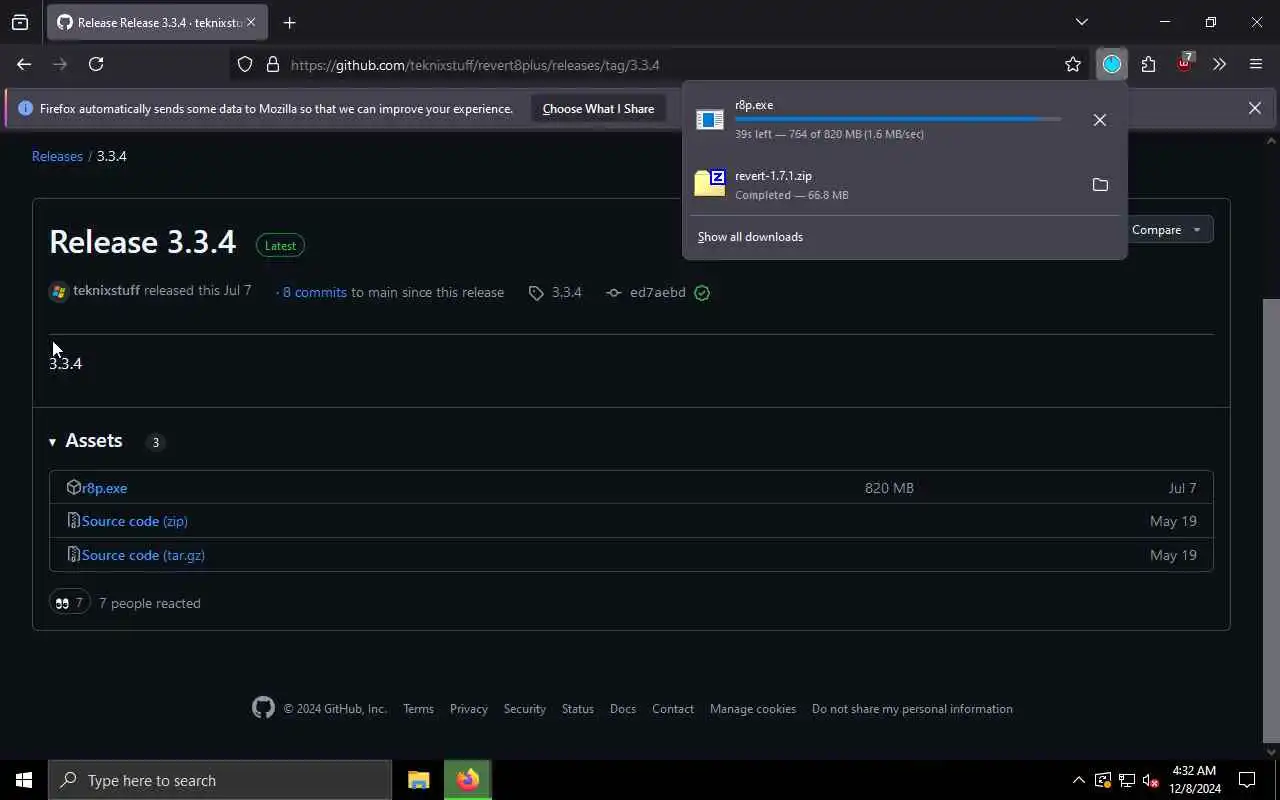Viewport: 1280px width, 800px height.
Task: Open the Windows Start menu
Action: [x=24, y=780]
